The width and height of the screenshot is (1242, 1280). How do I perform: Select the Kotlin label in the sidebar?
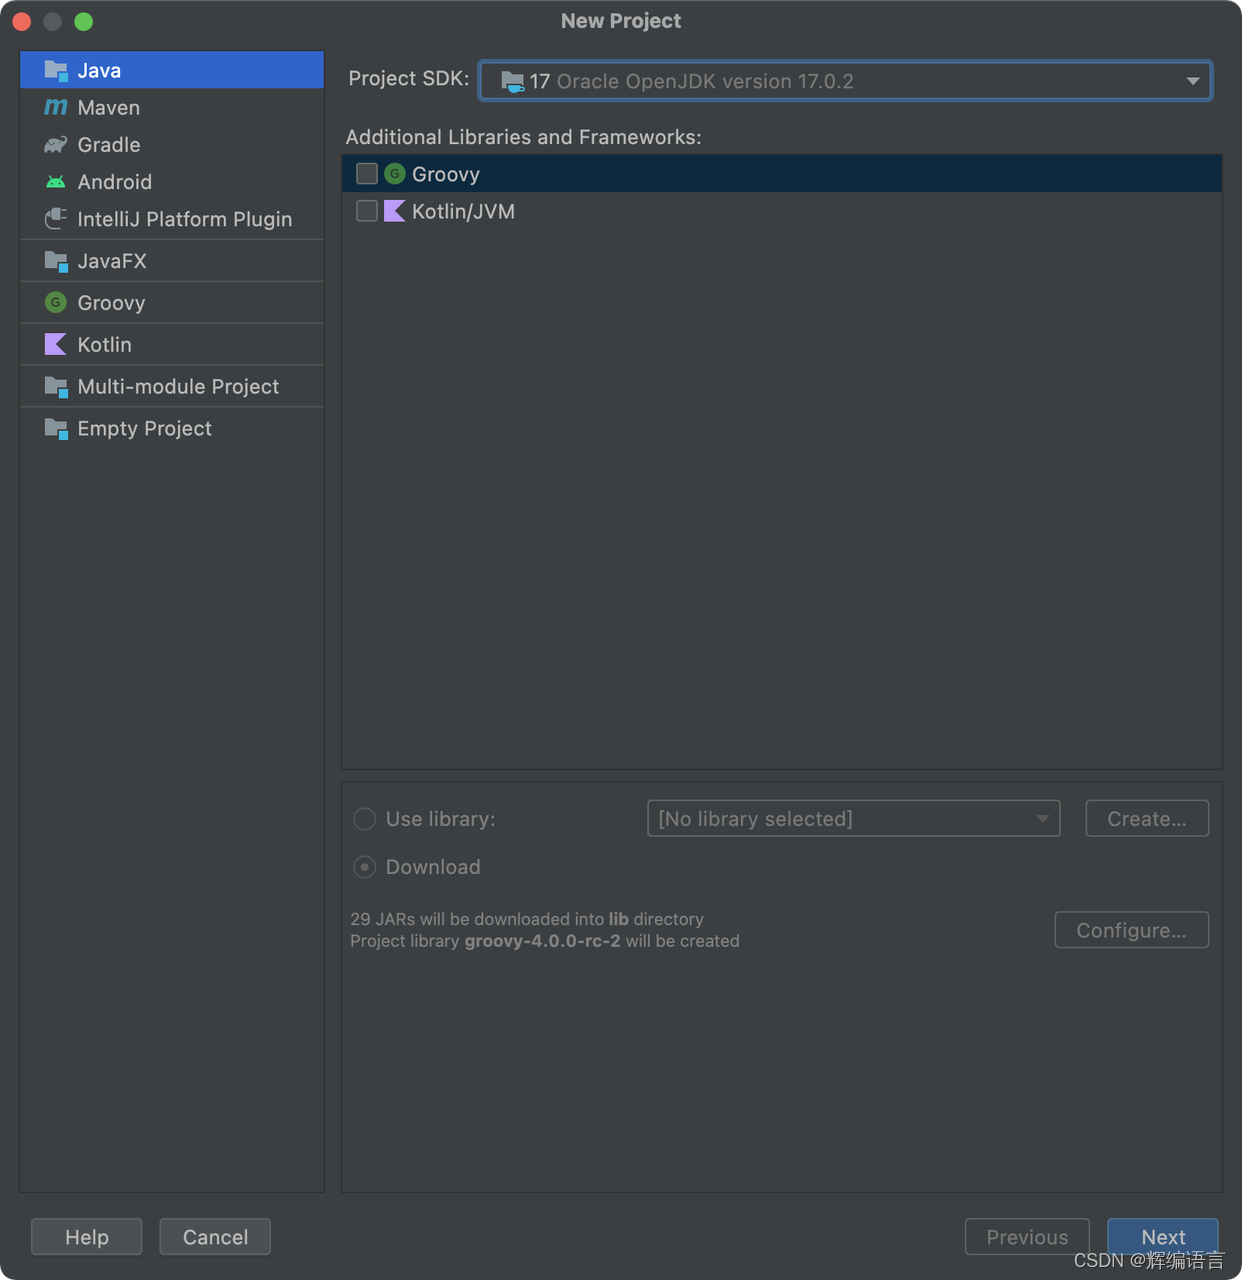105,344
